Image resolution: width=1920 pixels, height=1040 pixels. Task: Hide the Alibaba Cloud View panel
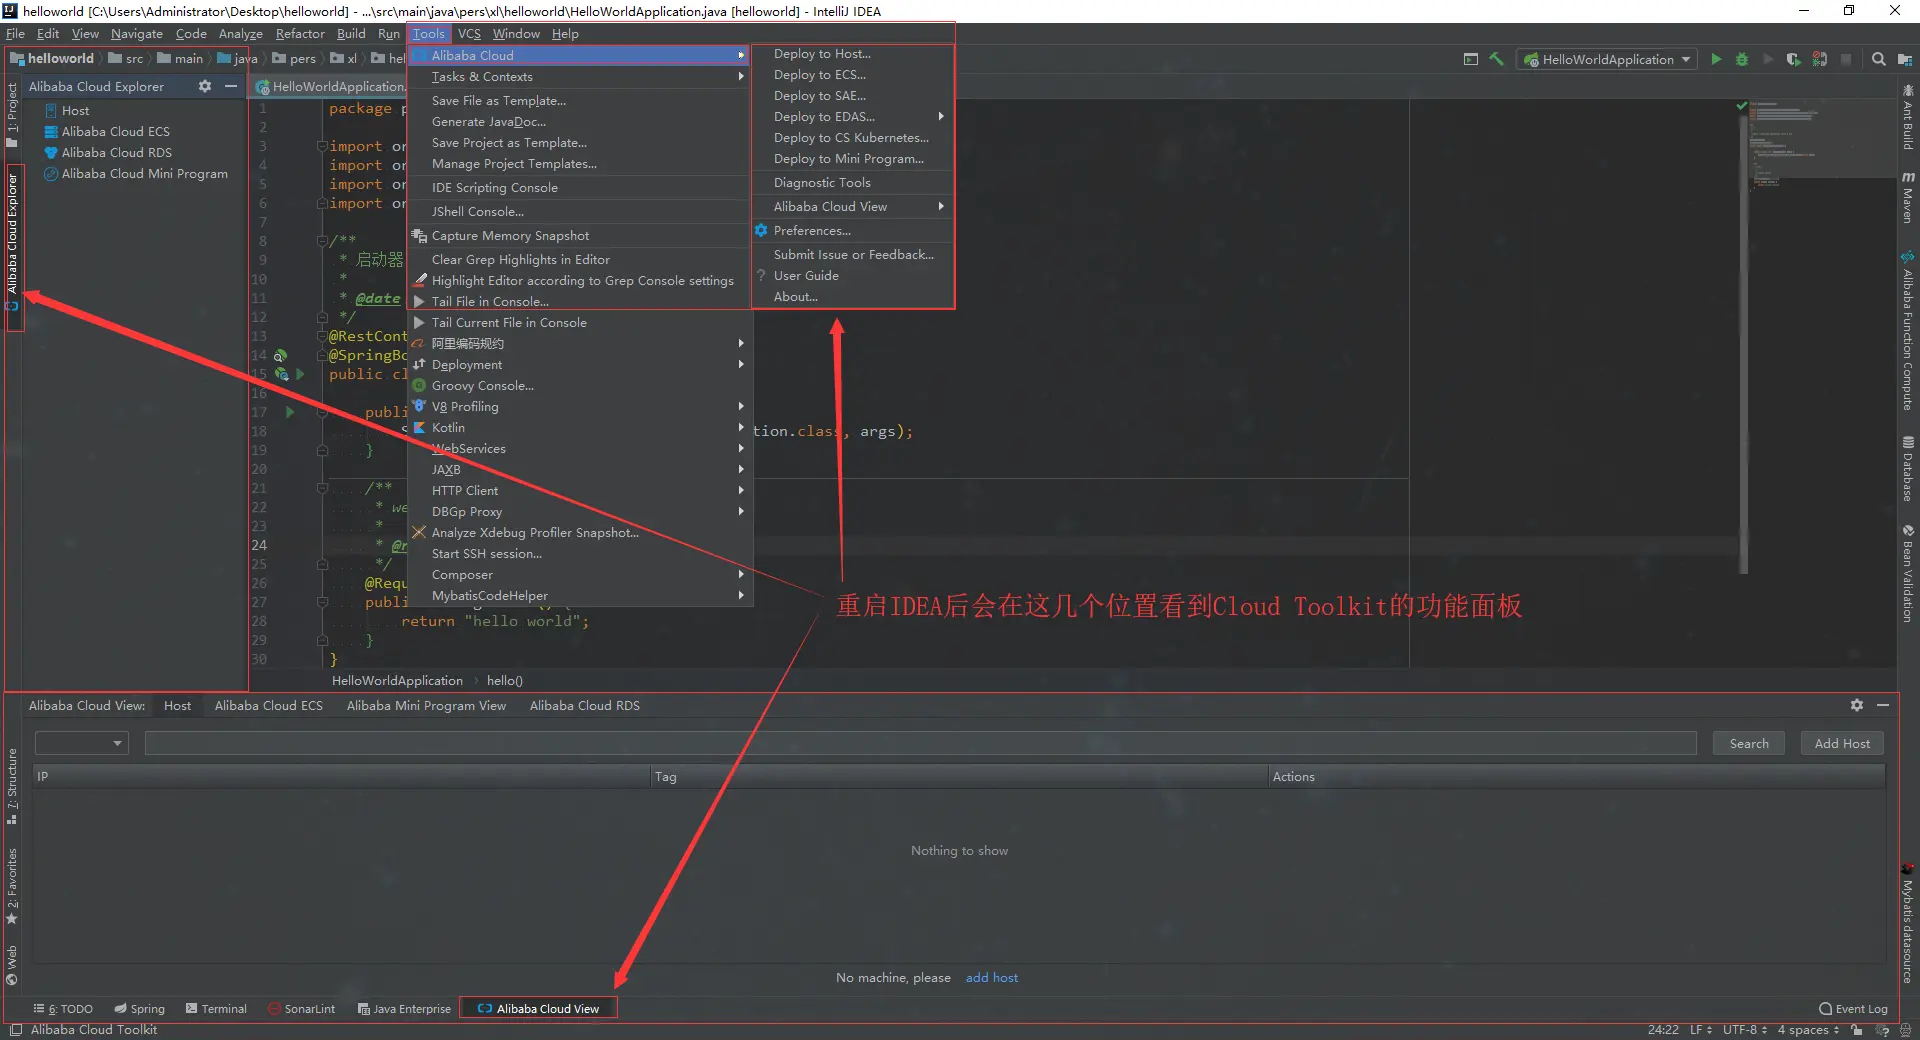1883,705
